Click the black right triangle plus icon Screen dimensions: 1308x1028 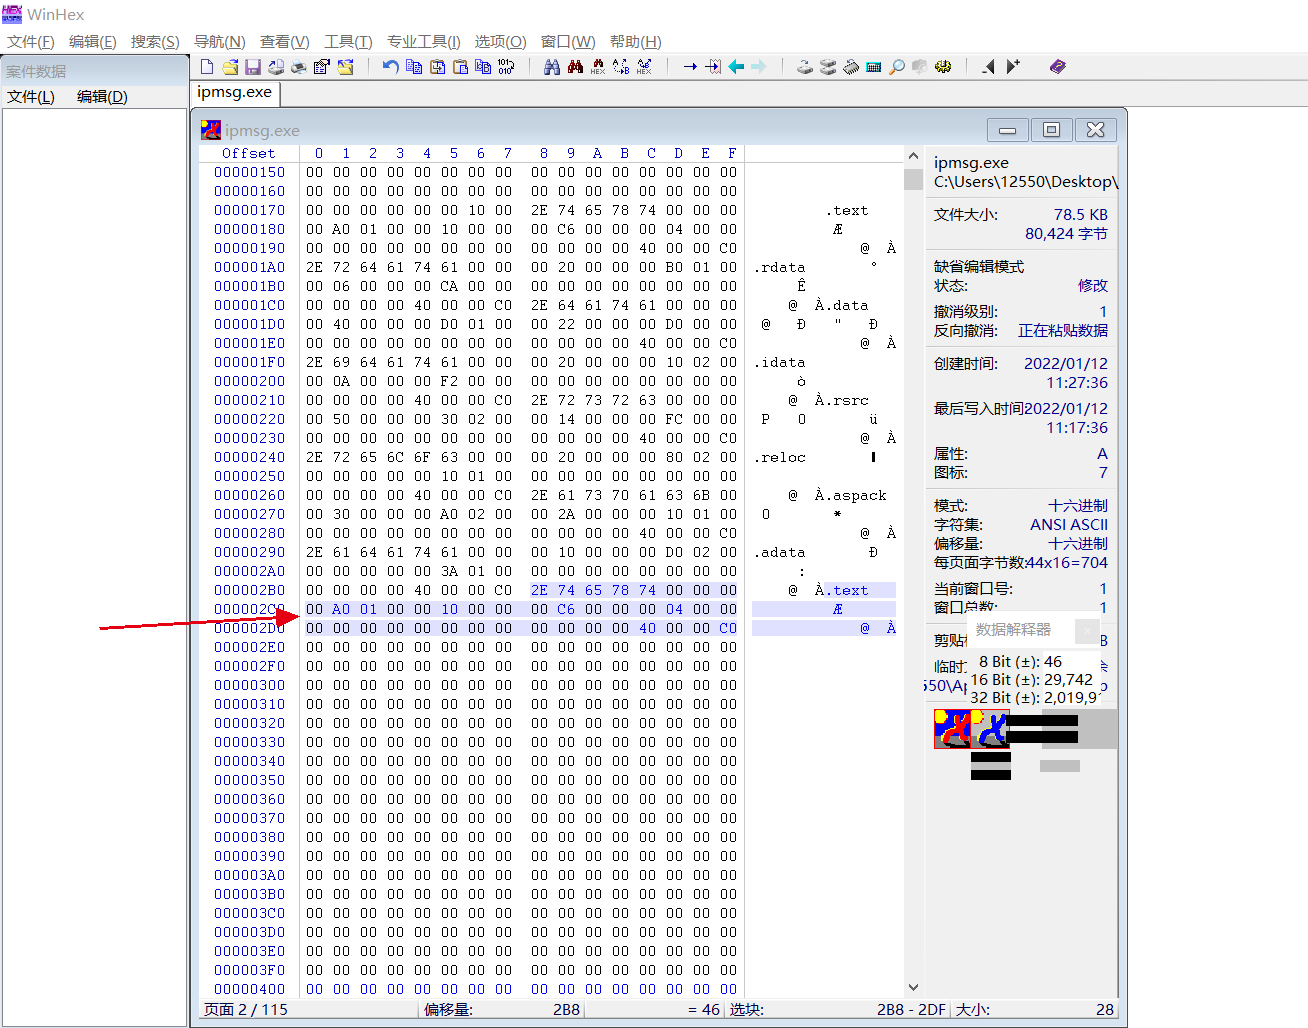coord(1012,67)
